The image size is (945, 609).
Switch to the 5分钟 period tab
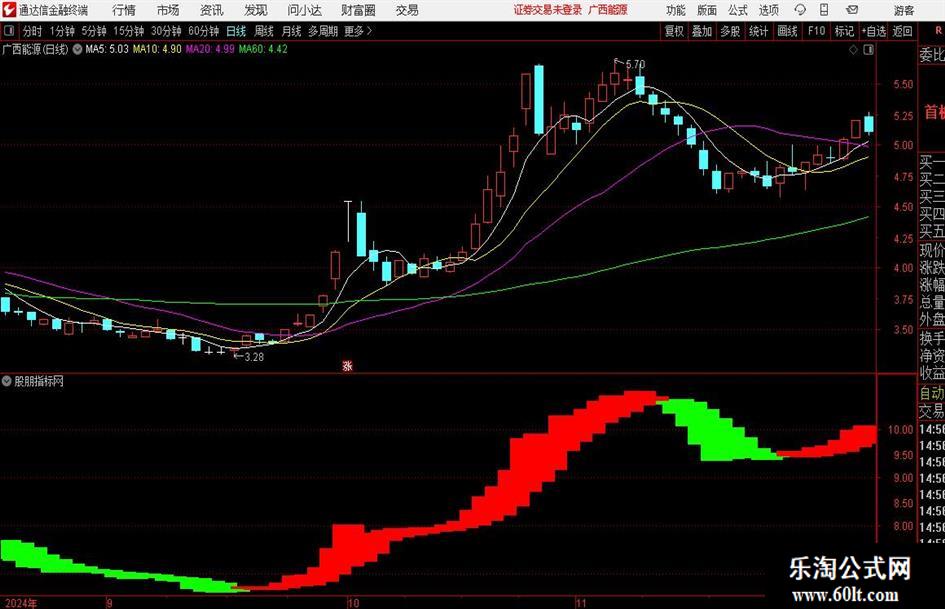pos(94,31)
